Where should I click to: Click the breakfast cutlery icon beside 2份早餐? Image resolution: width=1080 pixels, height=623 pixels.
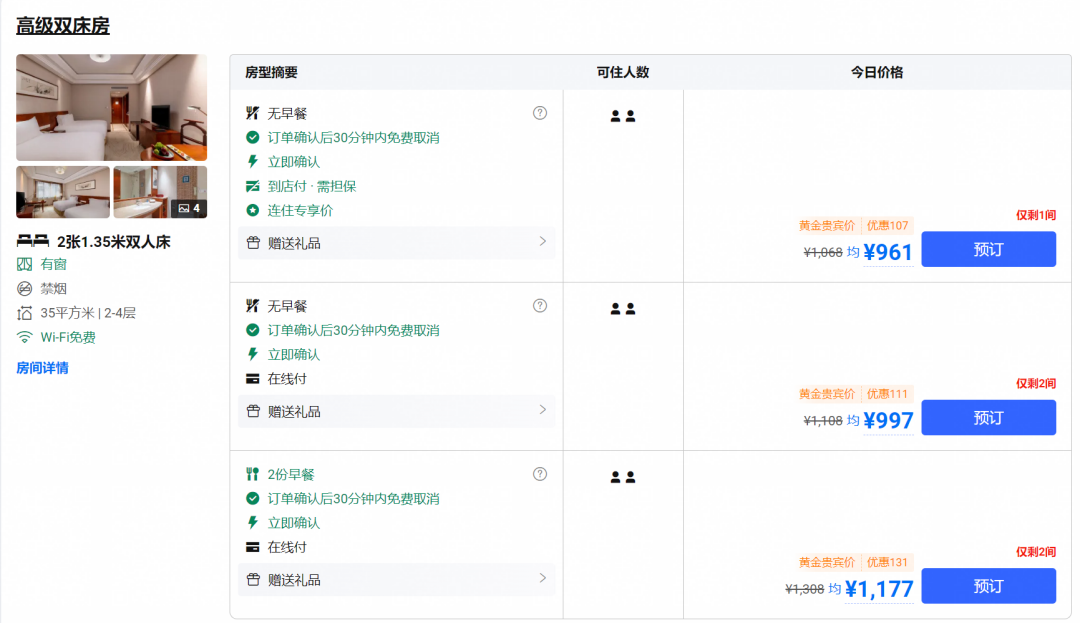click(x=253, y=474)
